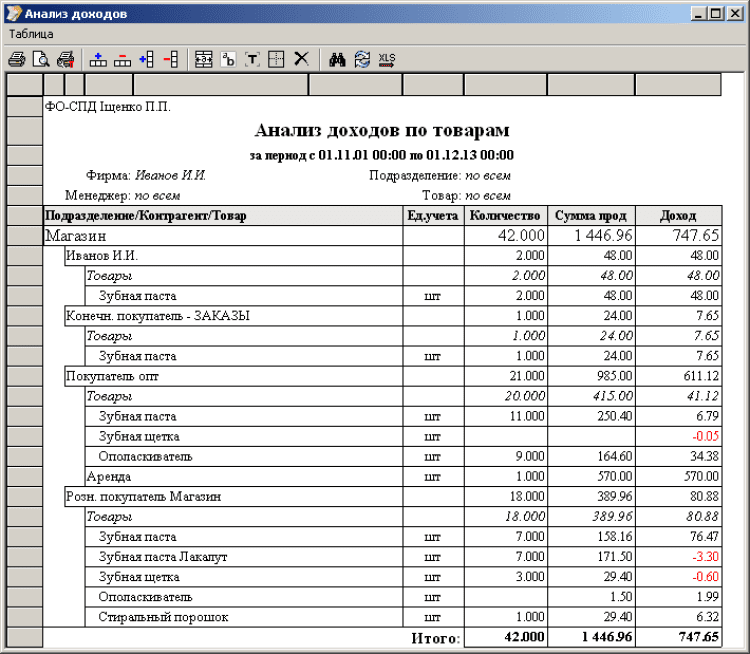750x654 pixels.
Task: Click the gray column header above Количество
Action: [506, 85]
